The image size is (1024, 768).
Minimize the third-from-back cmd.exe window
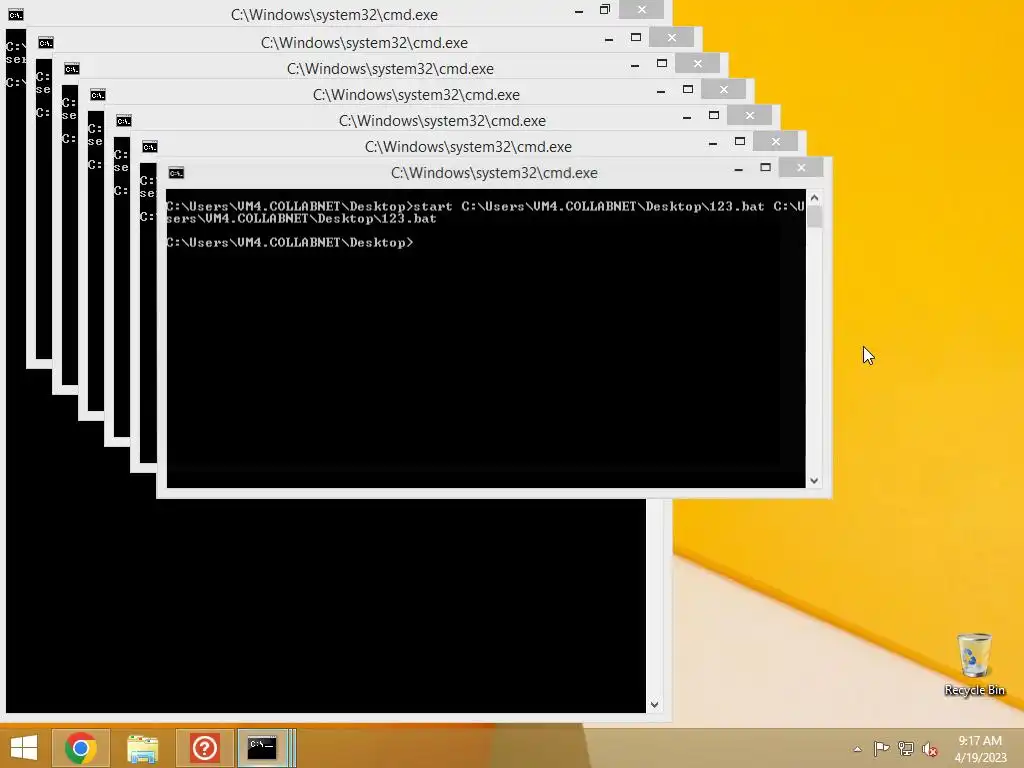[635, 65]
